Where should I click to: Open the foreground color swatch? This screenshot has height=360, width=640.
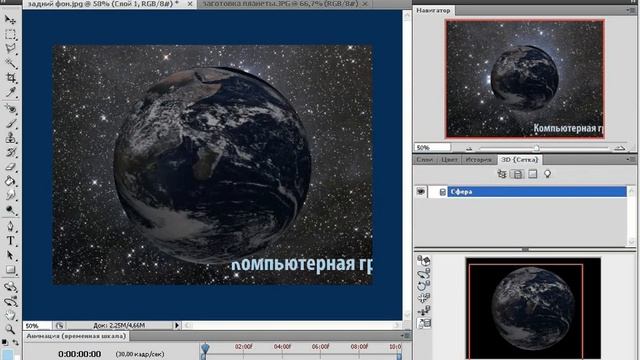pyautogui.click(x=7, y=354)
